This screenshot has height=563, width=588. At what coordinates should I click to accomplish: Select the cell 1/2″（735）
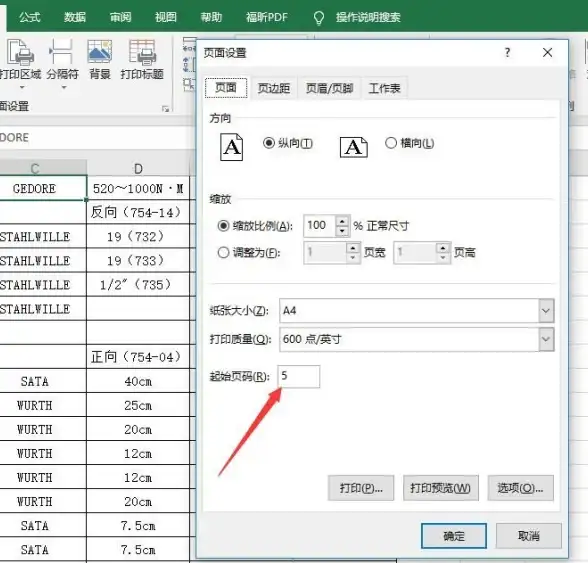138,284
